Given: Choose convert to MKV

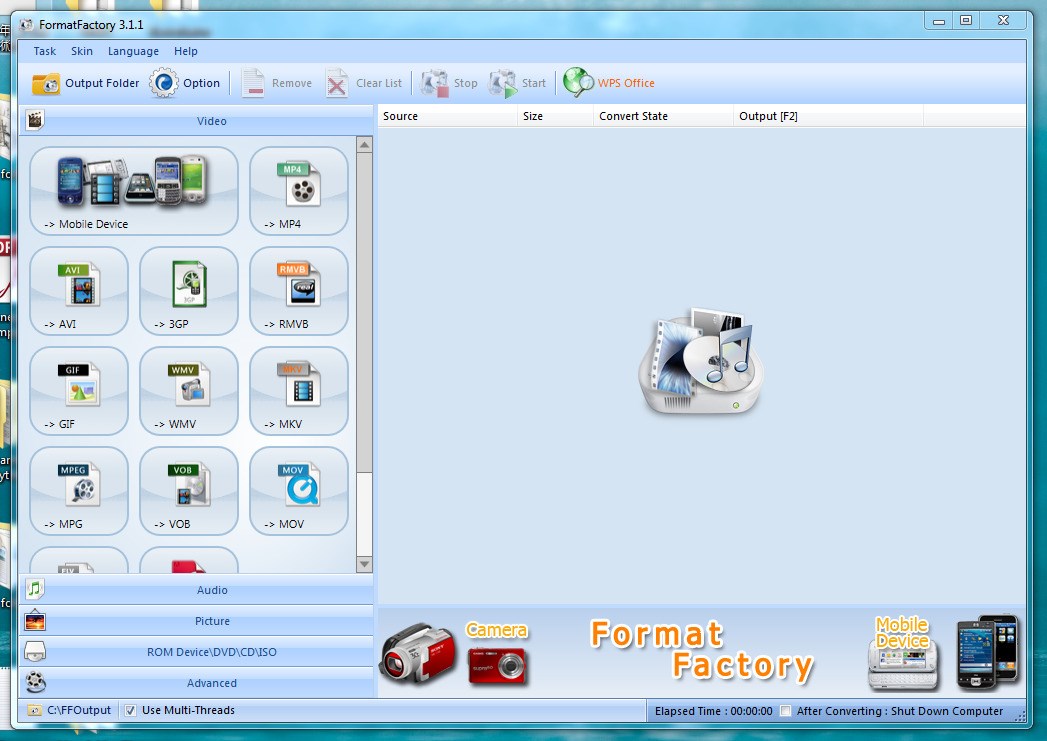Looking at the screenshot, I should [x=298, y=391].
